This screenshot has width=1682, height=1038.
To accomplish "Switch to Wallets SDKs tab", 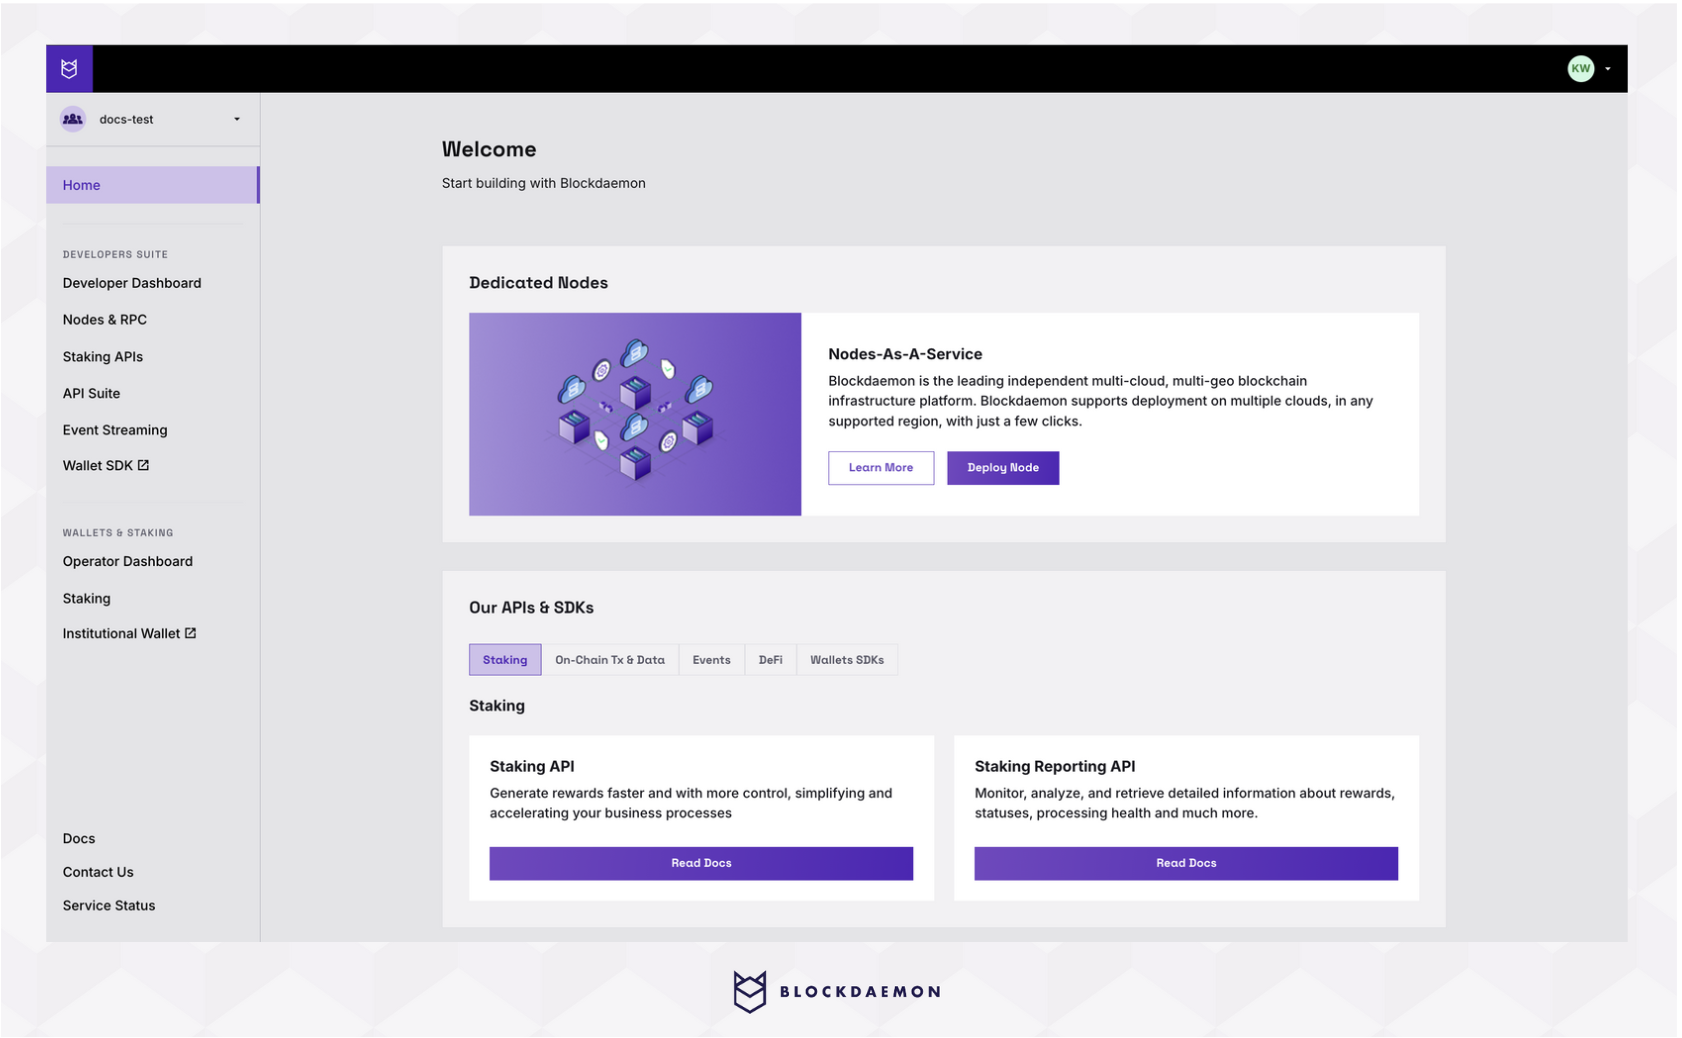I will 847,660.
